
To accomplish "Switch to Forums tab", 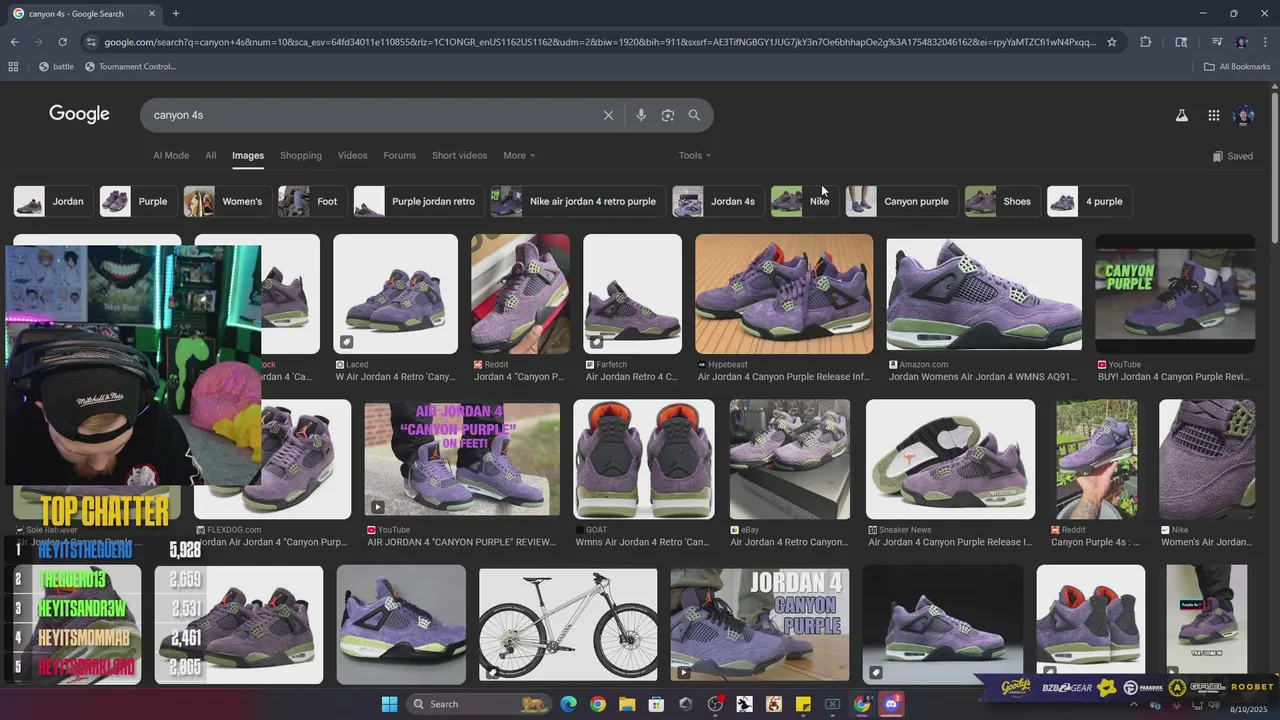I will 400,155.
